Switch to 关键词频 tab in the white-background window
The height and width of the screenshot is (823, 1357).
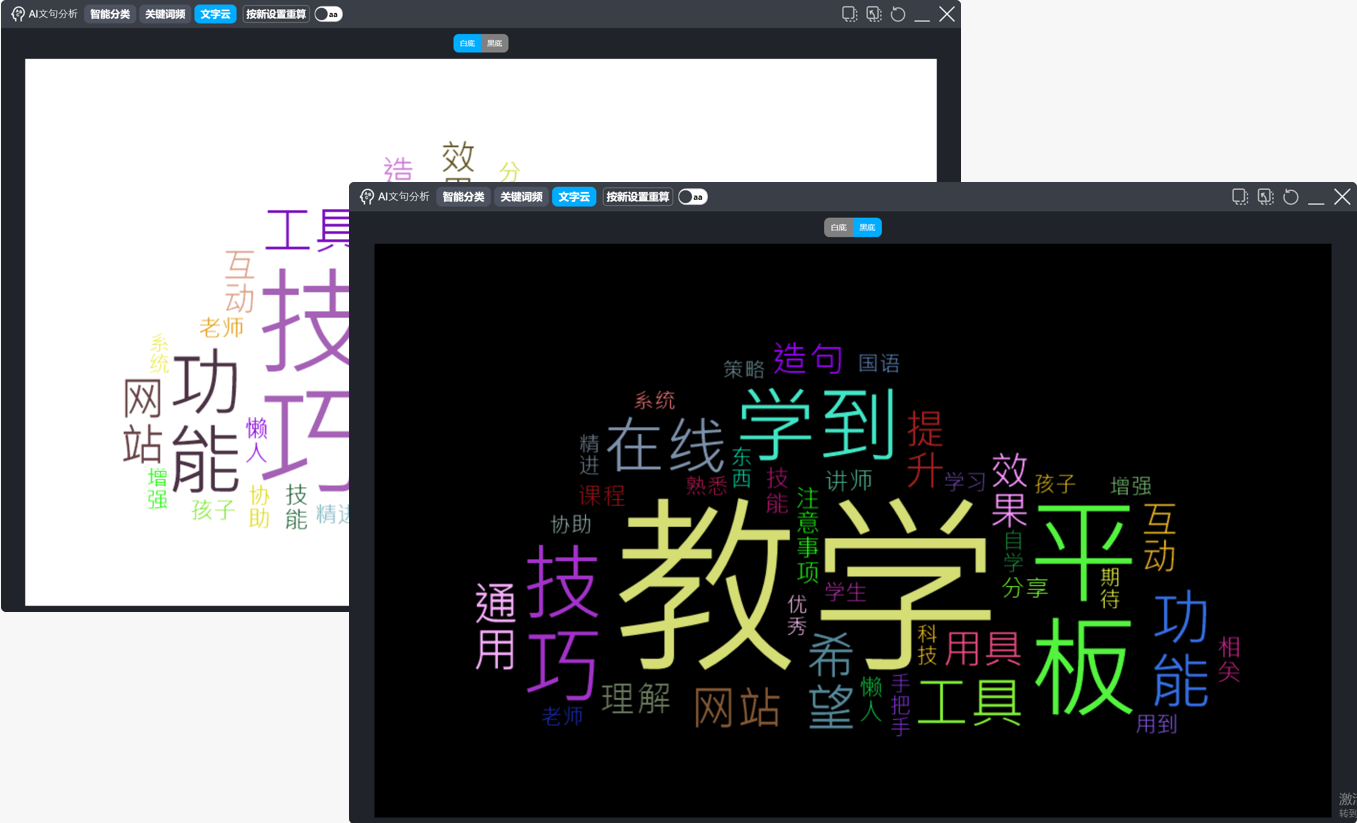point(165,14)
